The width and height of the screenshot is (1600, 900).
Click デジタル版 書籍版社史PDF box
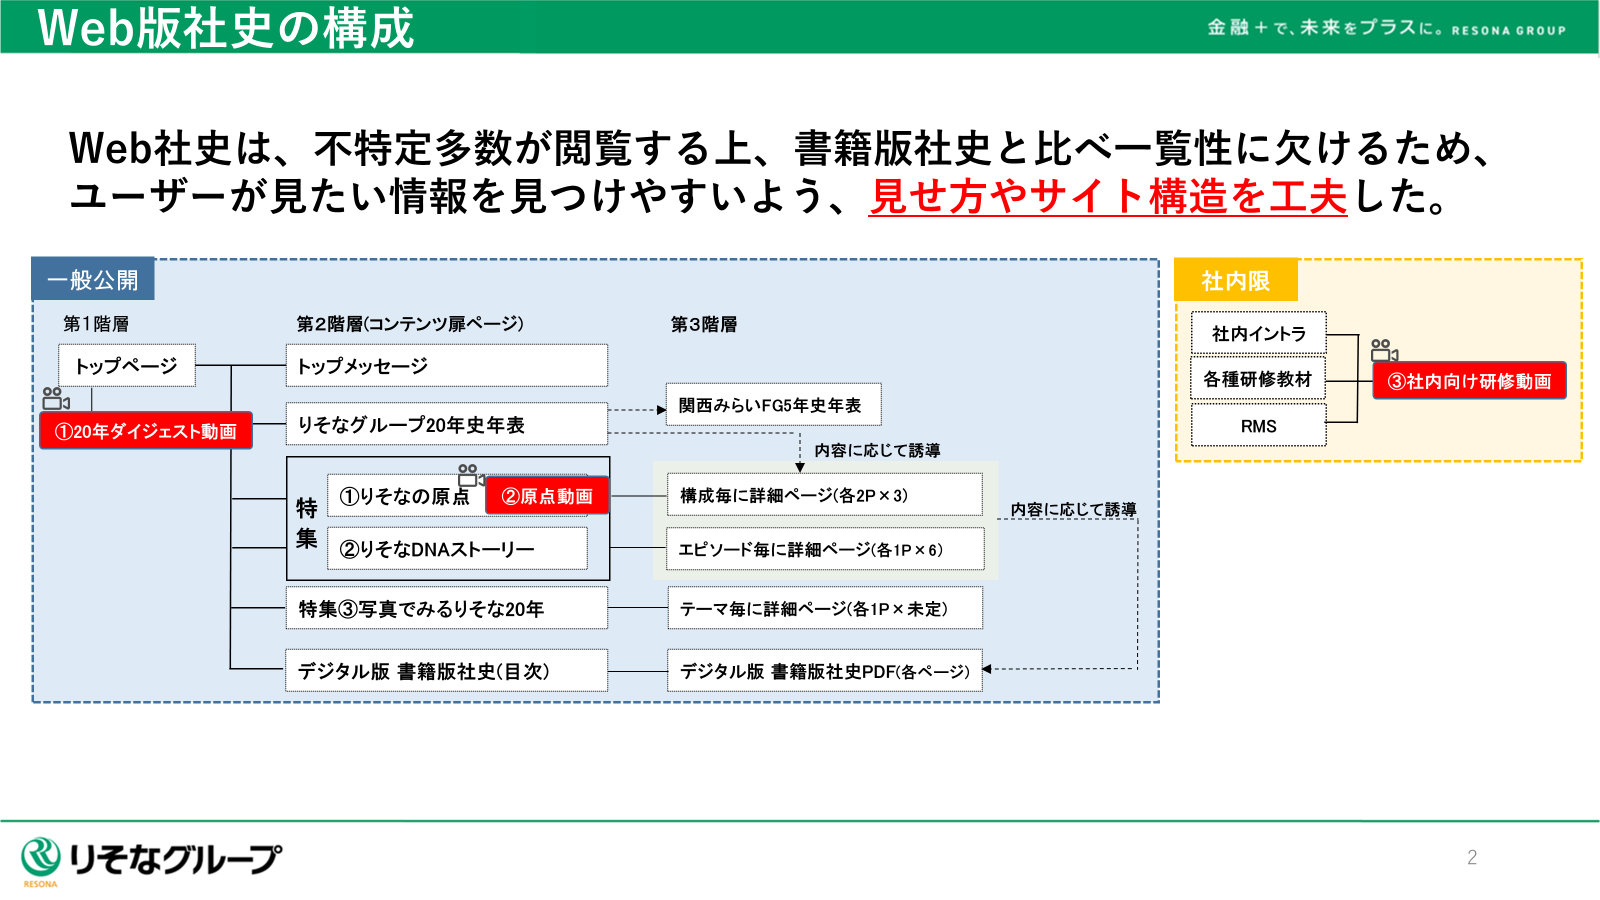(825, 671)
